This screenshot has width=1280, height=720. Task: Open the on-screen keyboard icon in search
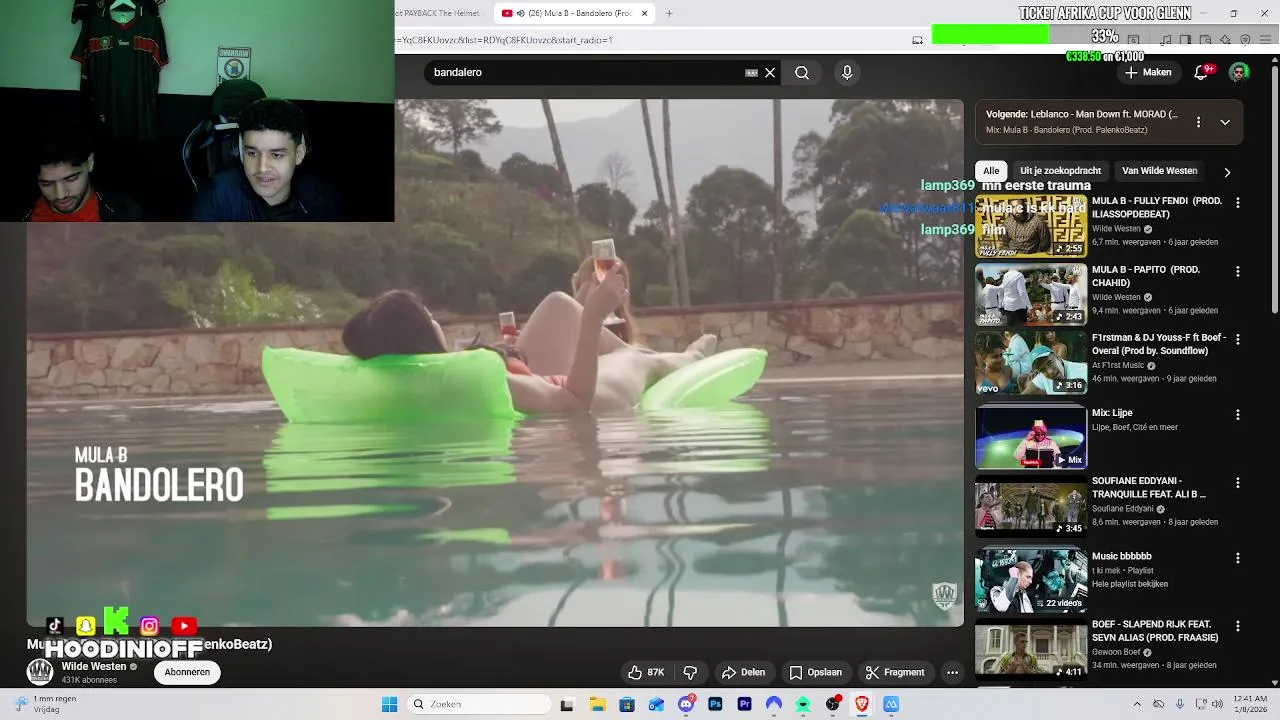pos(751,72)
